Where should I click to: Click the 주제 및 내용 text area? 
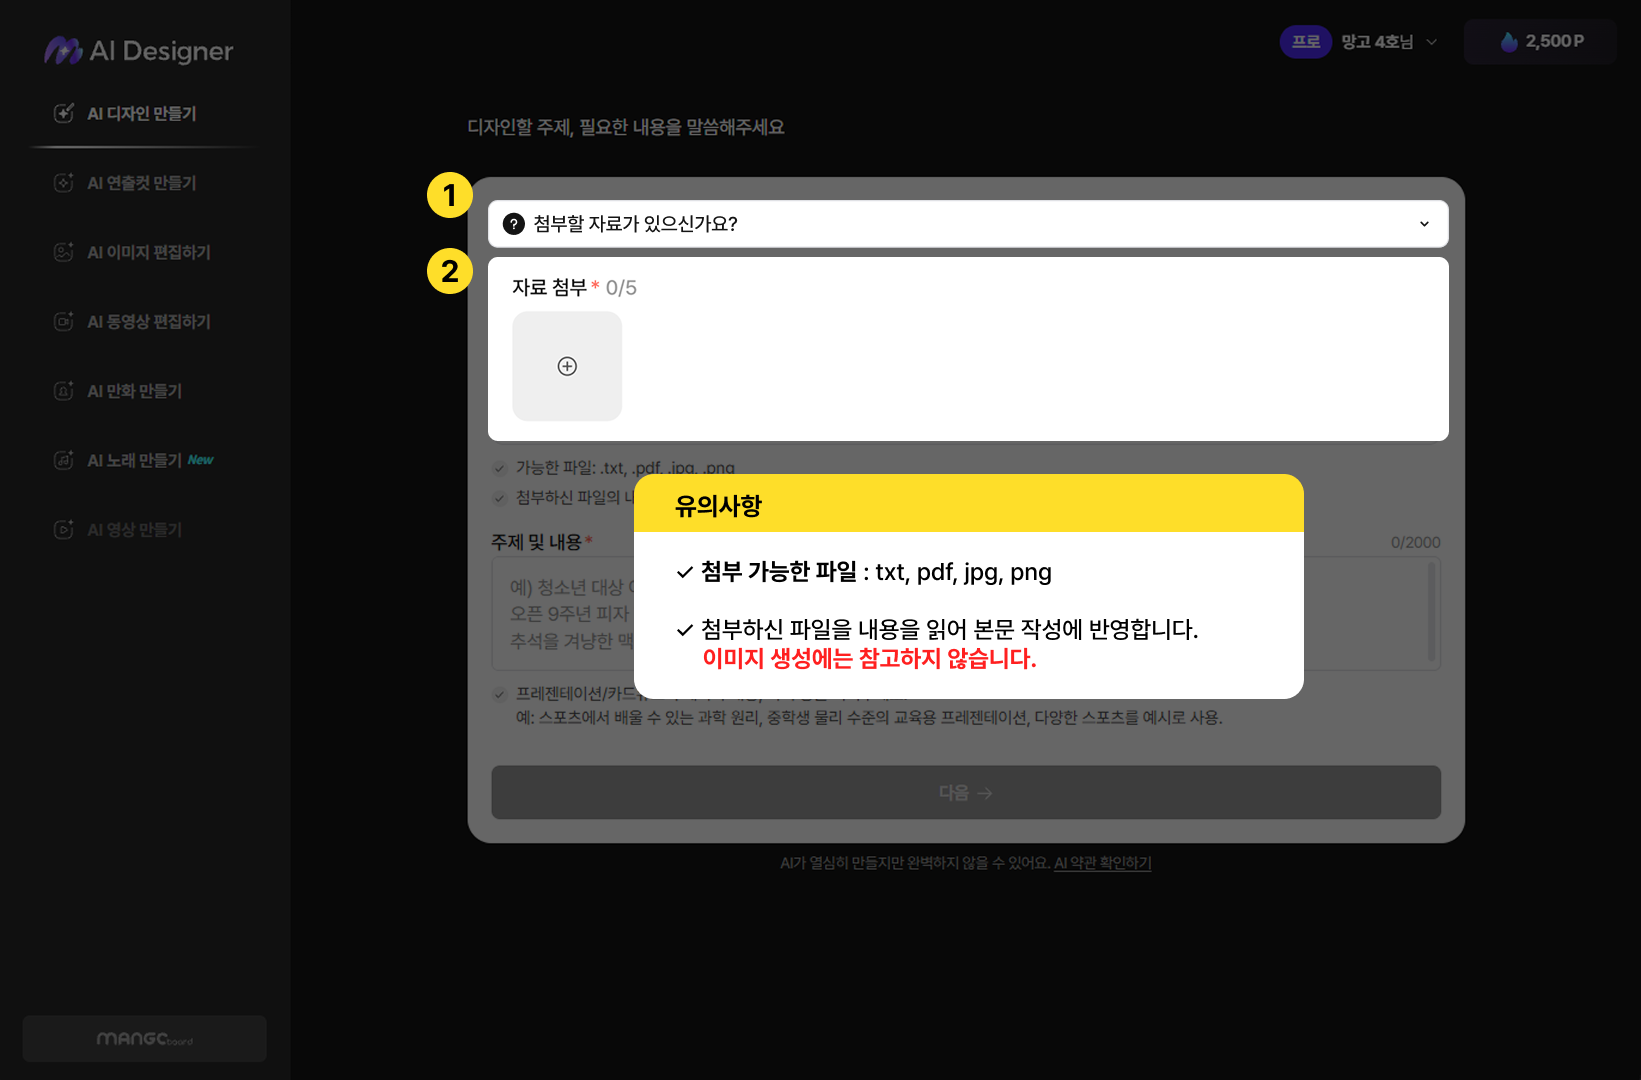coord(966,614)
